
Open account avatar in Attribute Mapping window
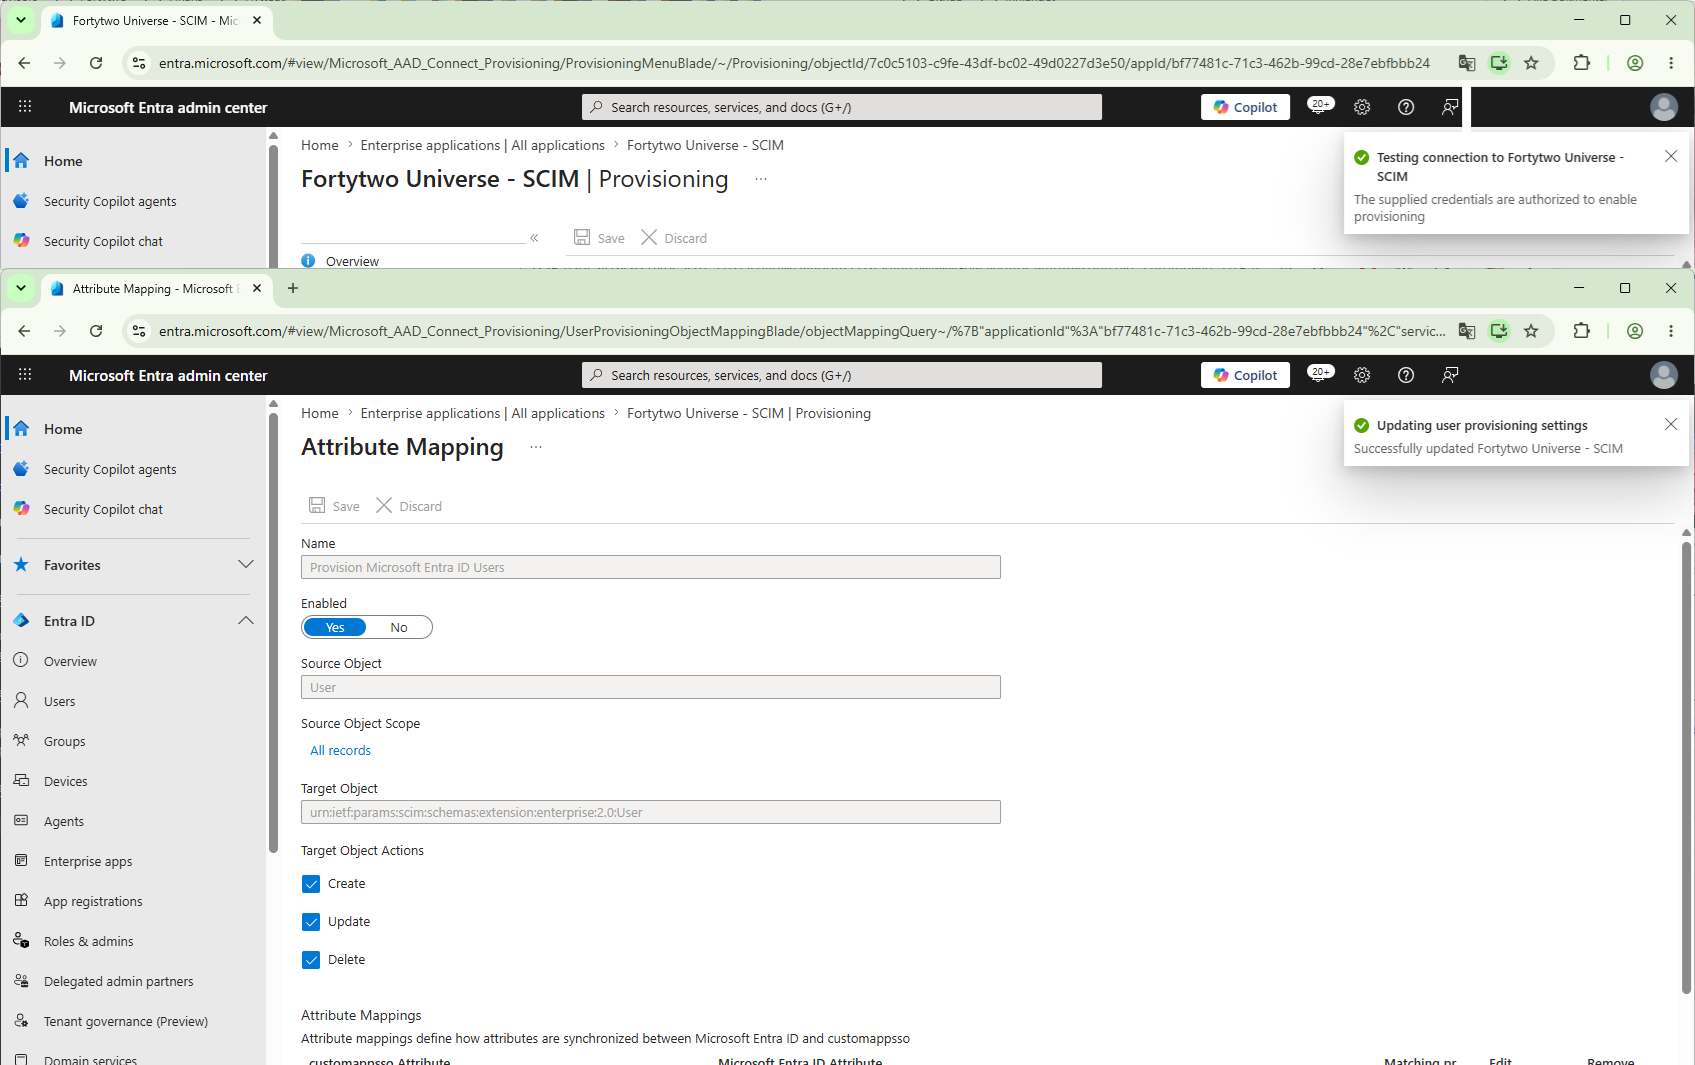[1664, 375]
